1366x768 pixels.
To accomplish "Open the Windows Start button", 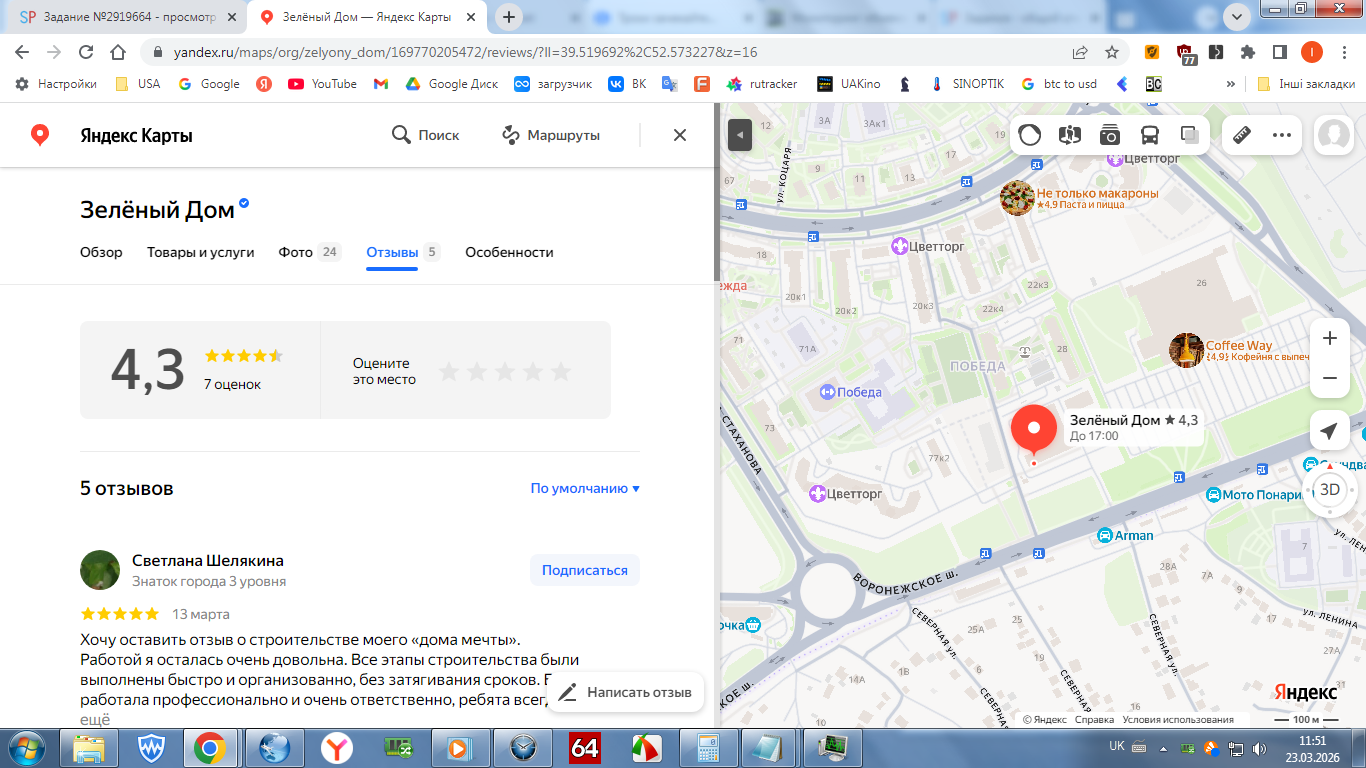I will coord(27,747).
